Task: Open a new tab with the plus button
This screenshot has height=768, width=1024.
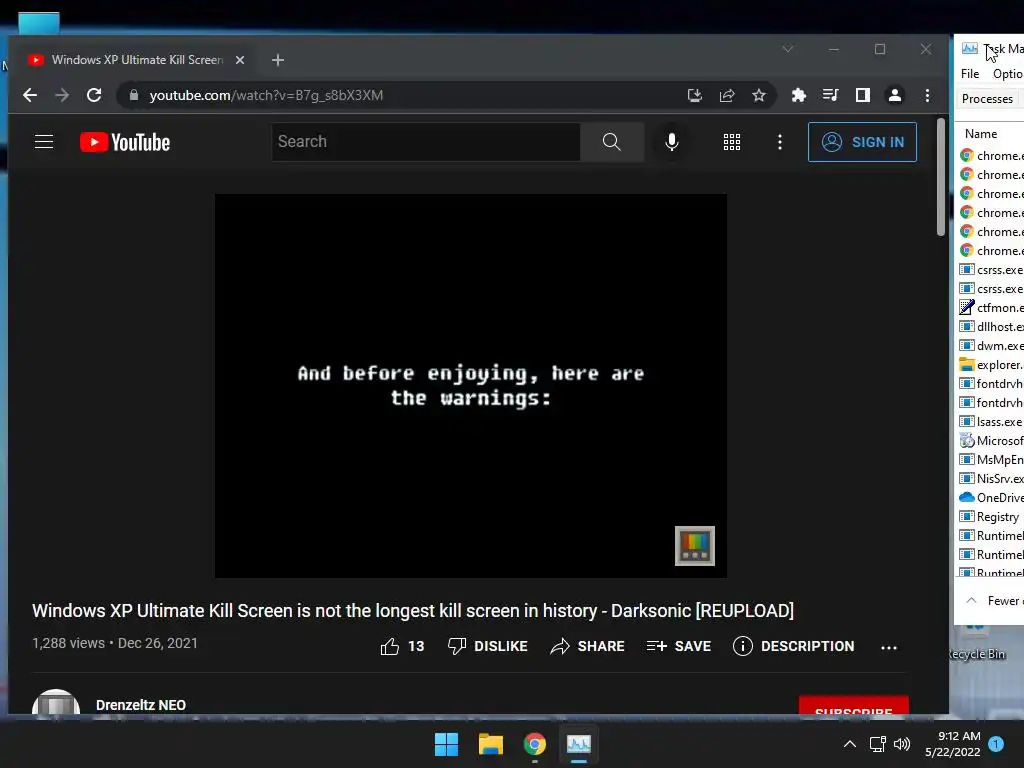Action: (x=278, y=60)
